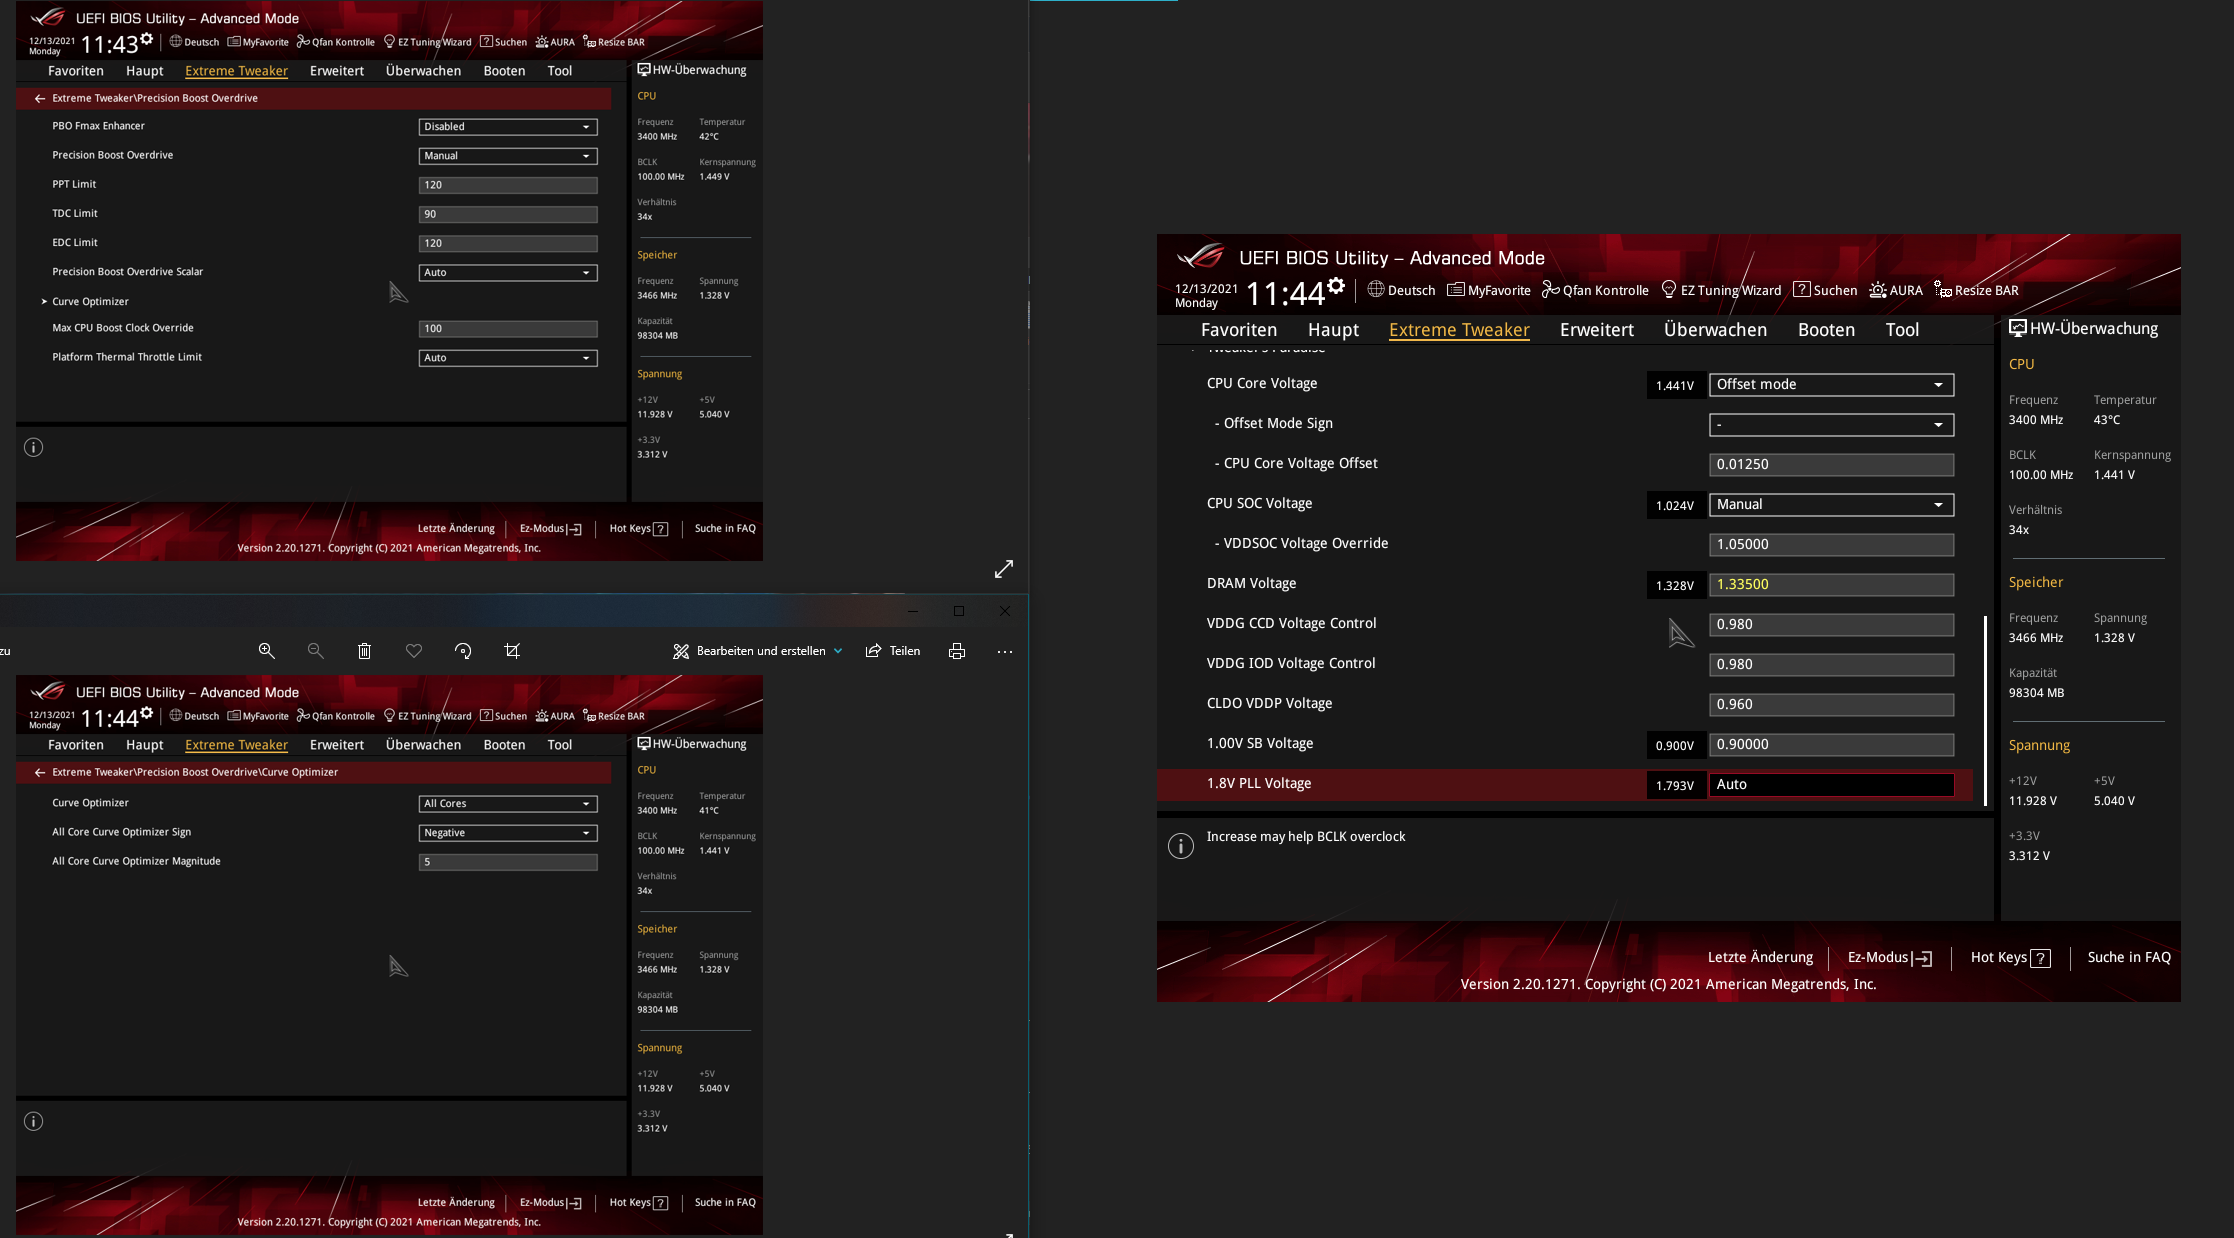
Task: Select the Booten tab in large BIOS
Action: click(x=1826, y=330)
